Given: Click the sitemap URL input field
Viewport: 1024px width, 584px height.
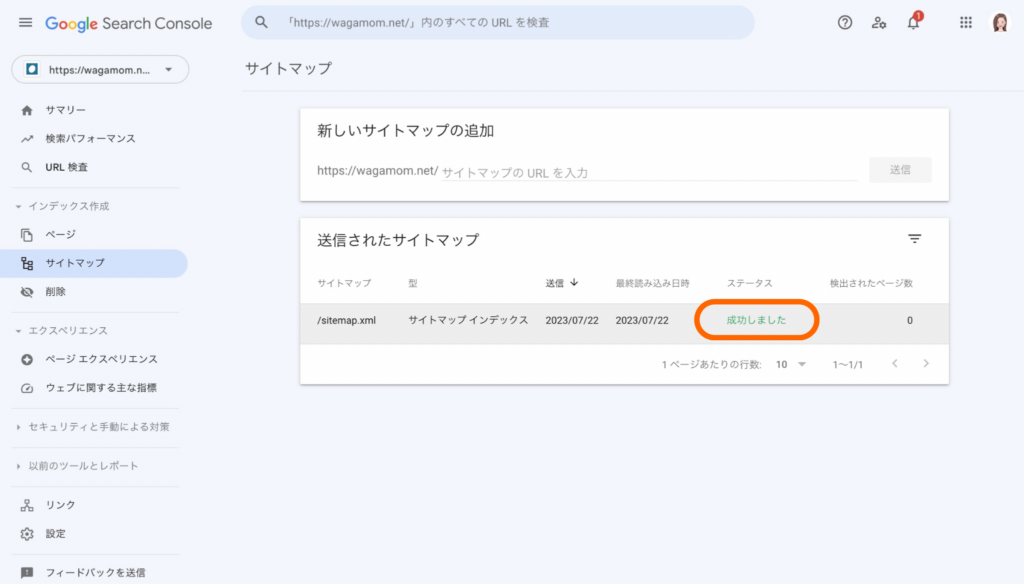Looking at the screenshot, I should 648,172.
